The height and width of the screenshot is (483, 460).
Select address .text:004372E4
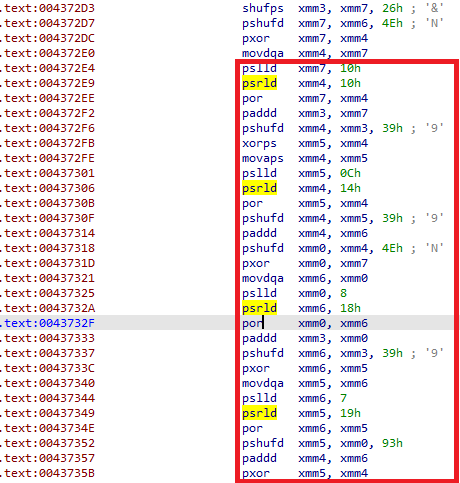(x=47, y=68)
